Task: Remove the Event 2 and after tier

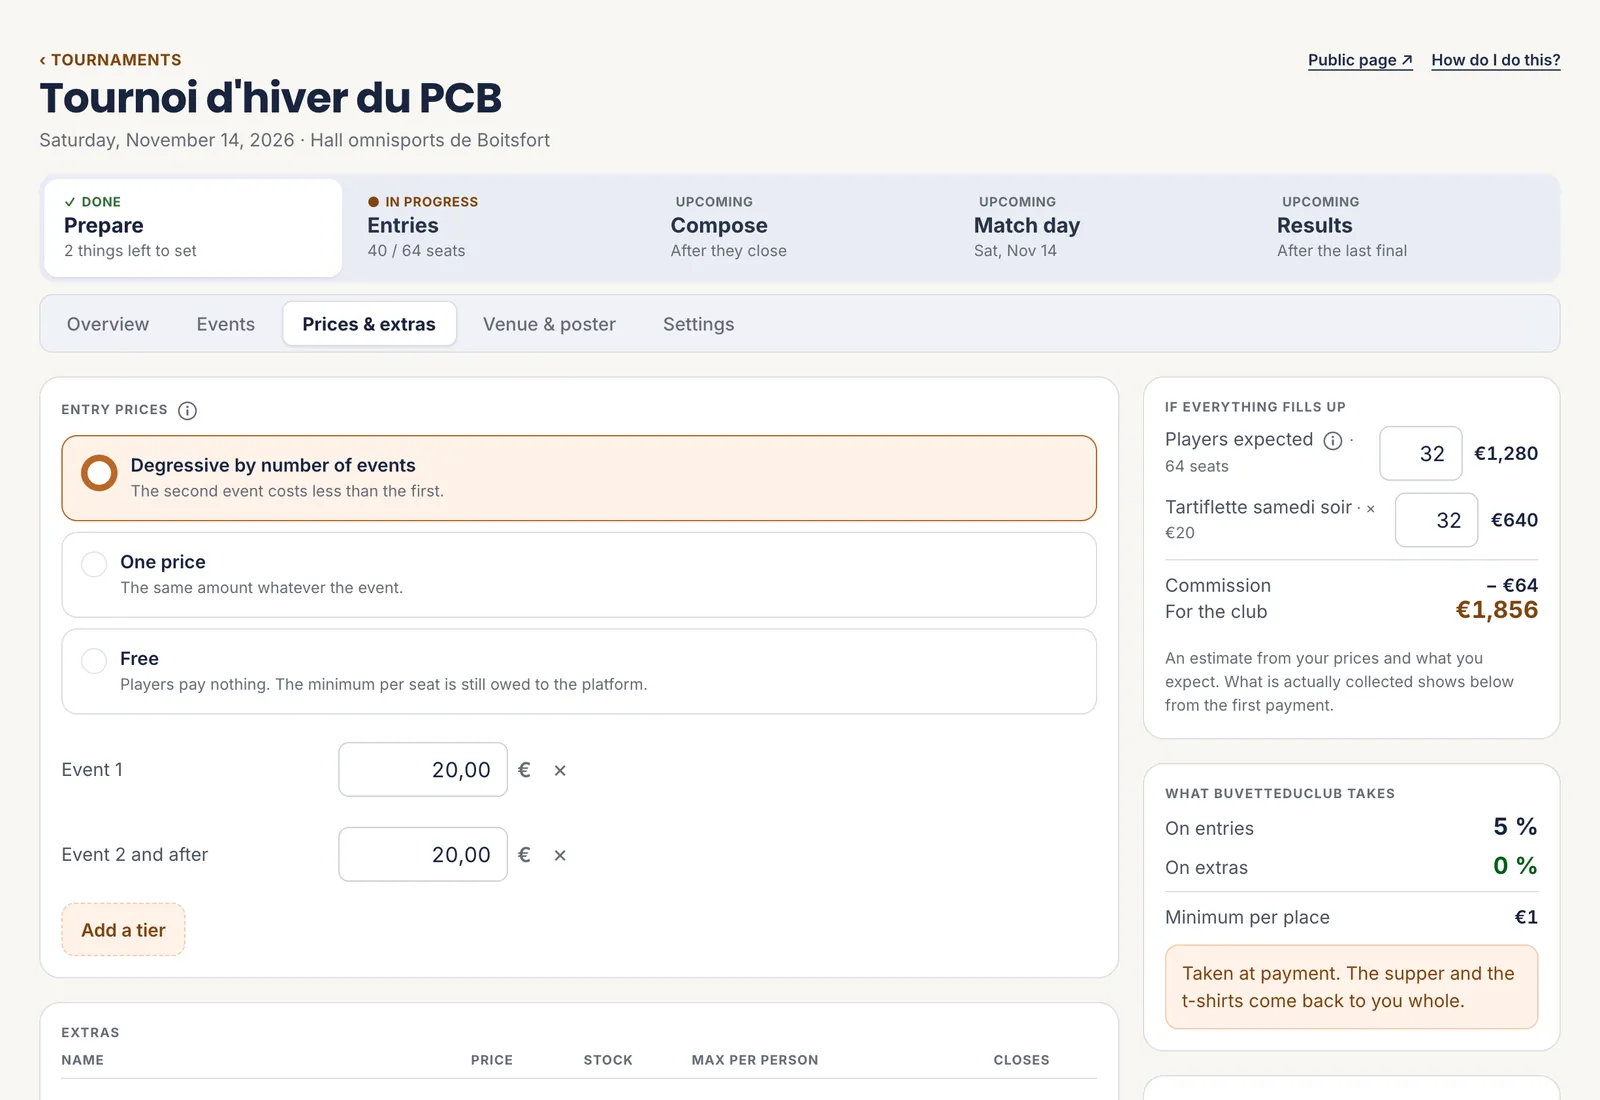Action: [x=560, y=855]
